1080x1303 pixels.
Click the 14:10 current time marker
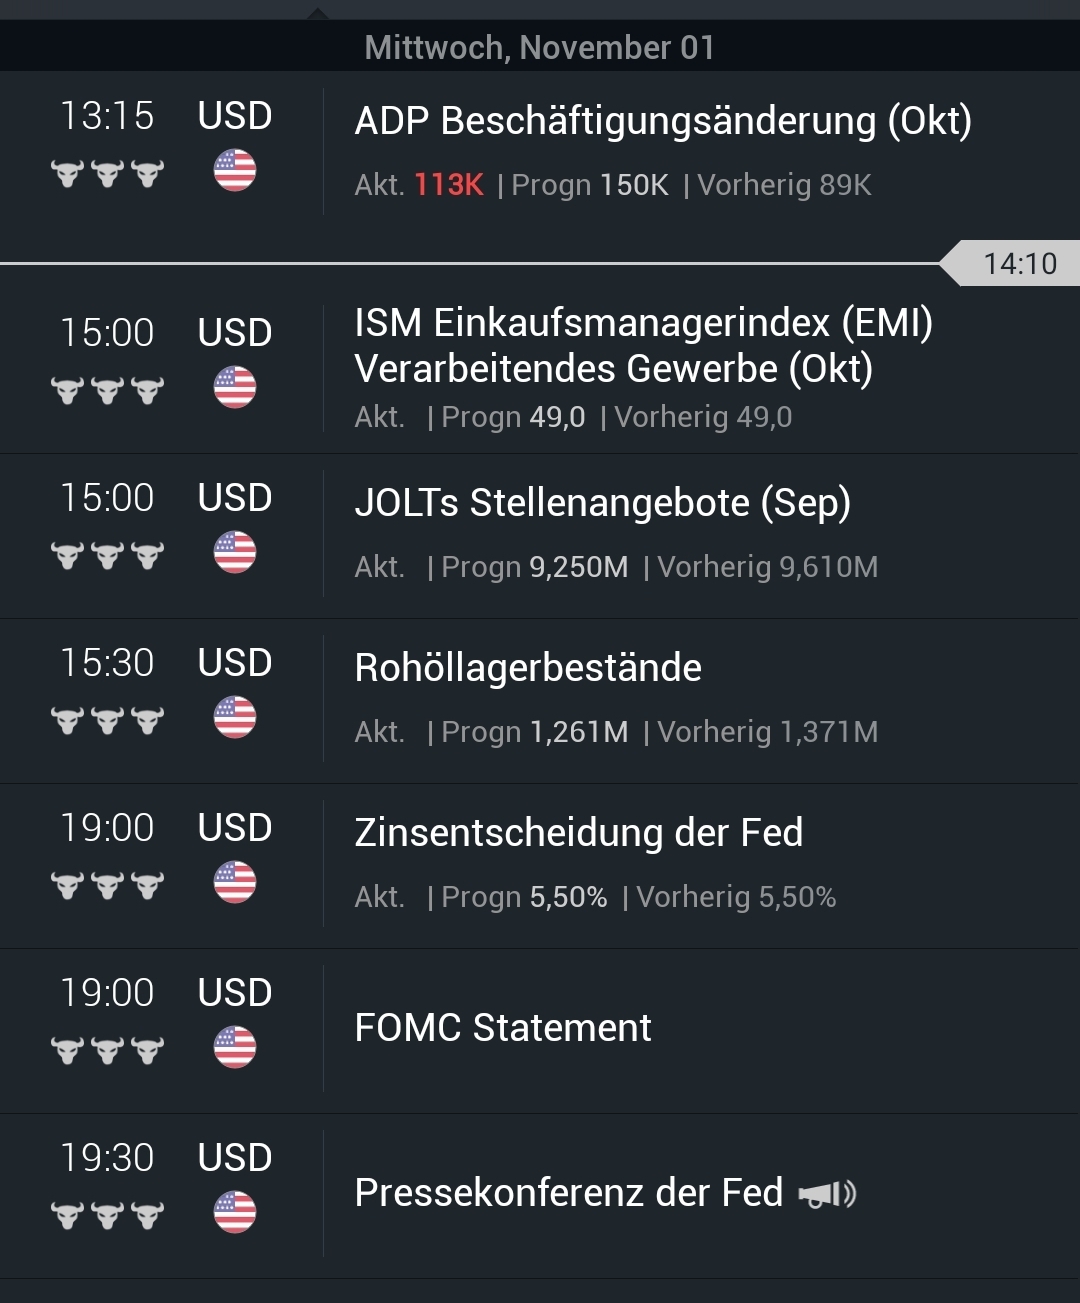[x=1018, y=264]
